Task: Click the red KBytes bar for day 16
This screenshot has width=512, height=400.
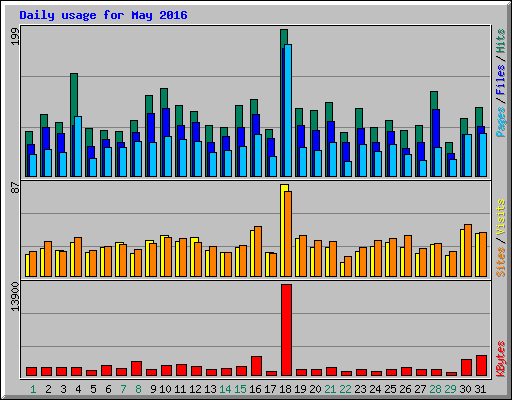Action: (256, 366)
